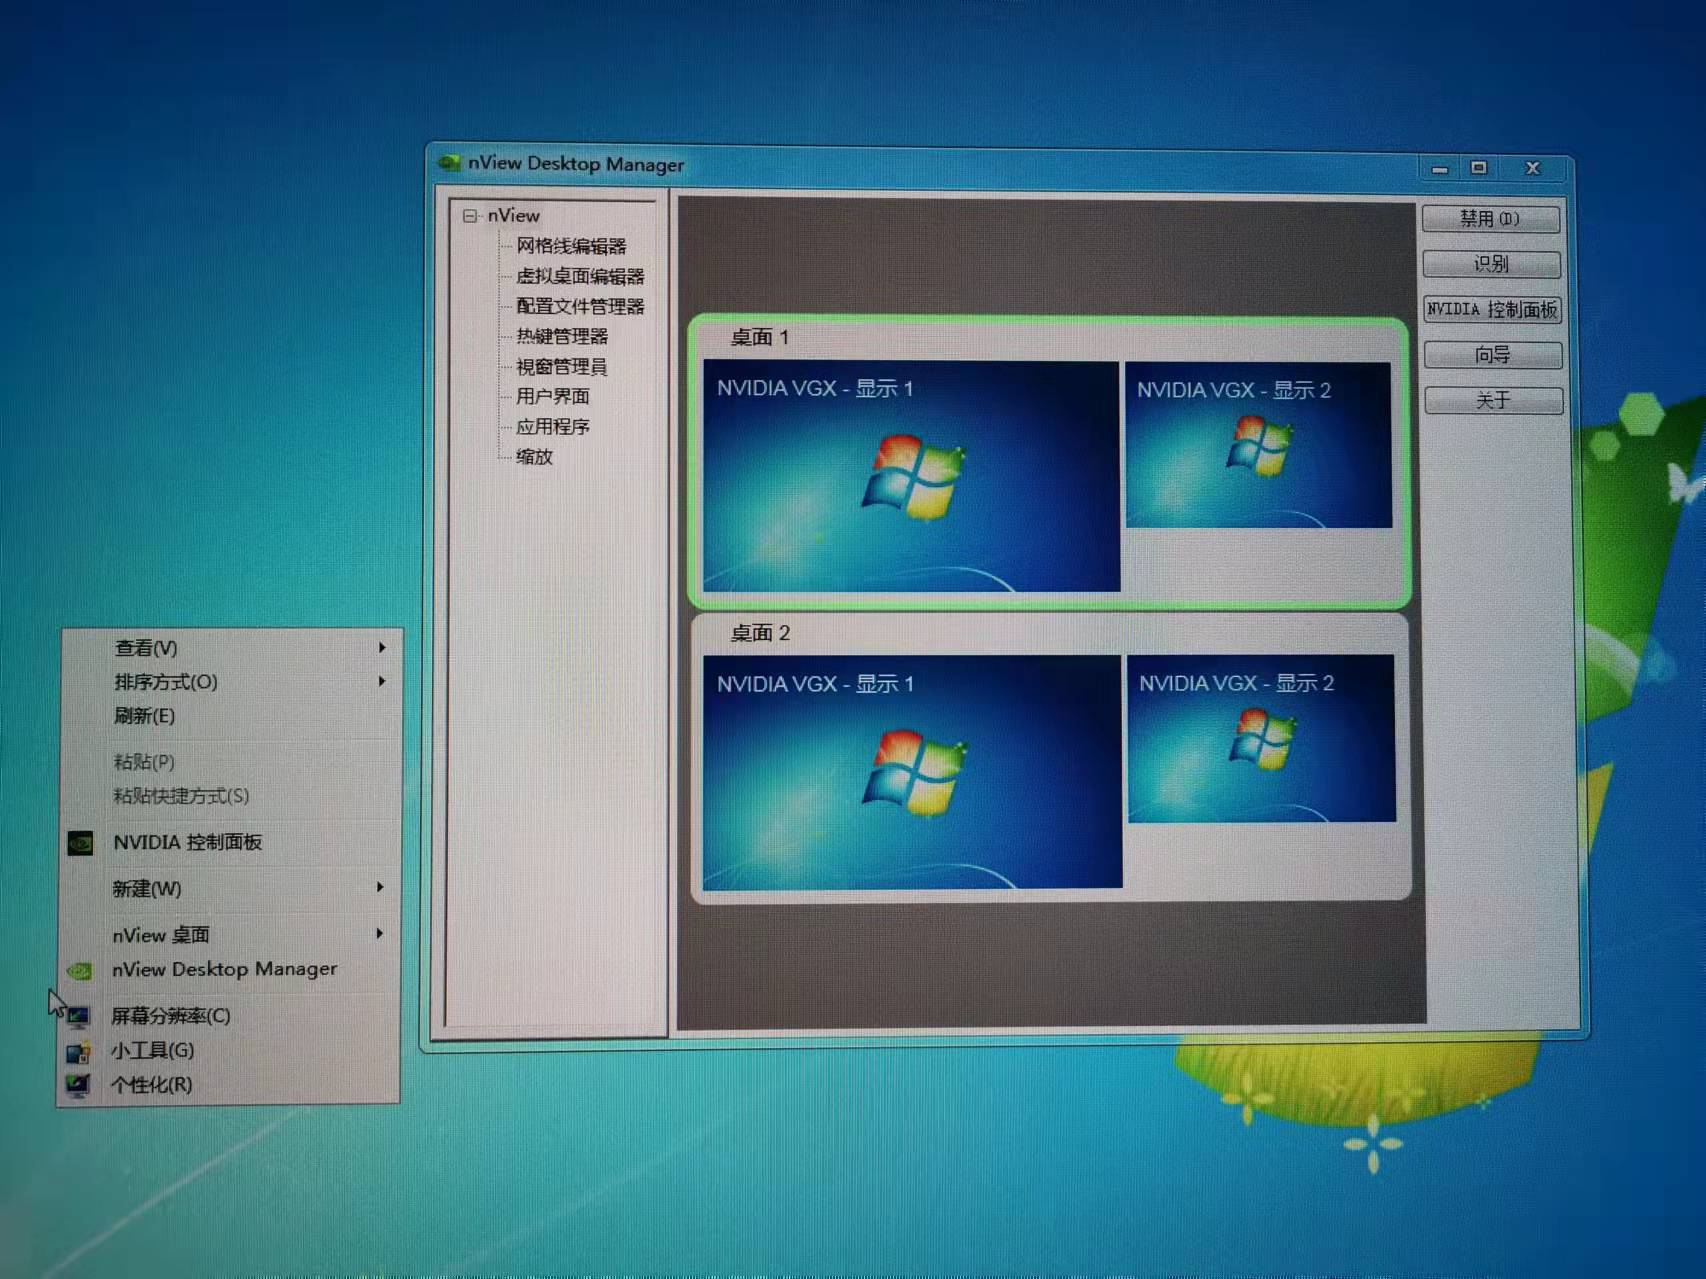Click the 禁用(D) button
The width and height of the screenshot is (1706, 1279).
(x=1490, y=219)
